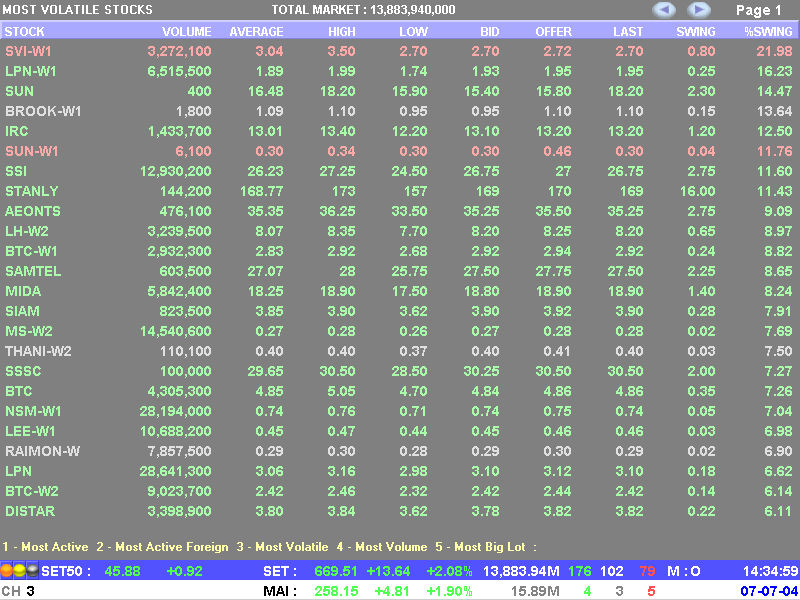The image size is (800, 600).
Task: Select the BROOK-W1 stock symbol
Action: pyautogui.click(x=43, y=111)
